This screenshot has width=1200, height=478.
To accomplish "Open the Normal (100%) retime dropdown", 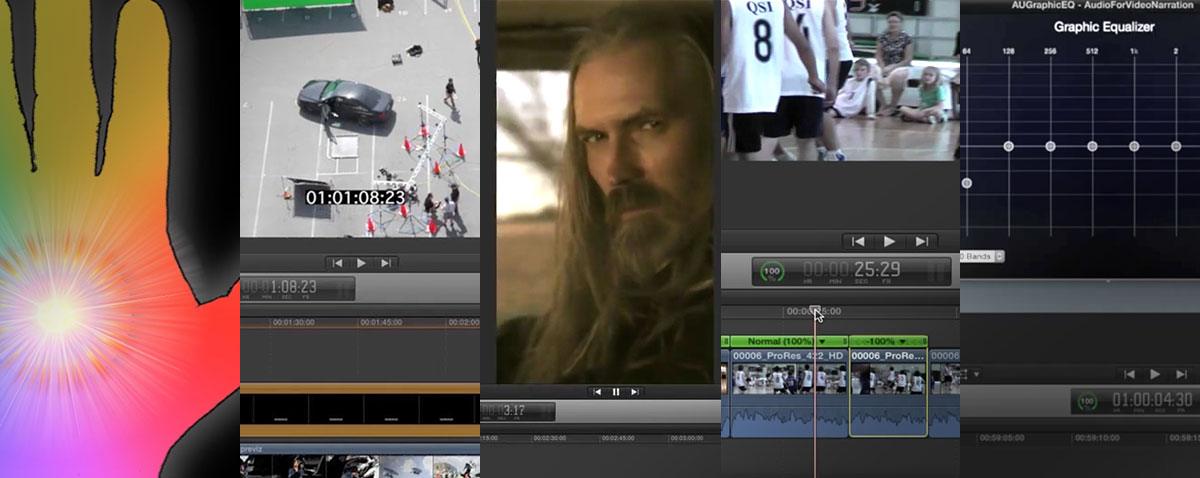I will [822, 342].
